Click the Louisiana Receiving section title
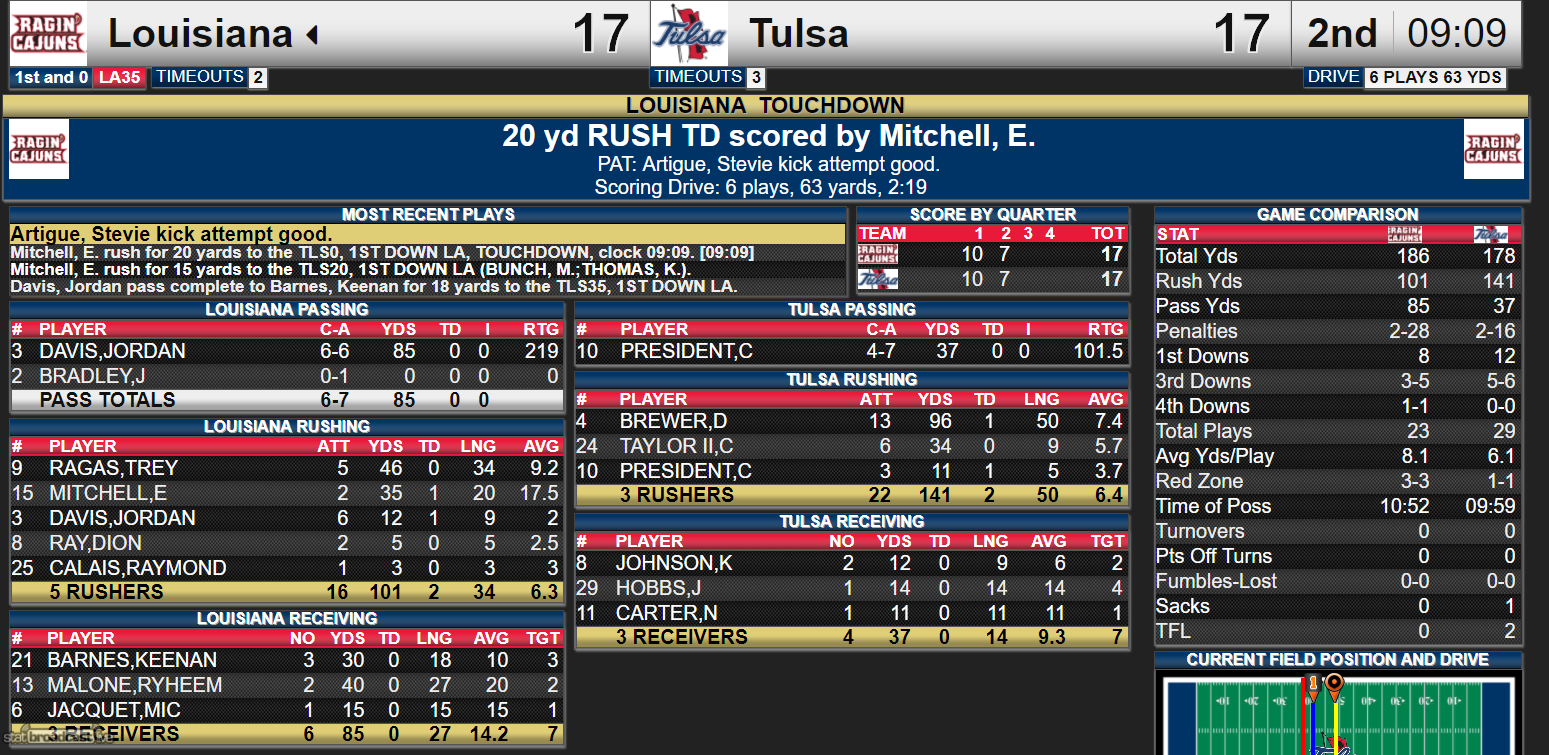1549x755 pixels. click(287, 619)
